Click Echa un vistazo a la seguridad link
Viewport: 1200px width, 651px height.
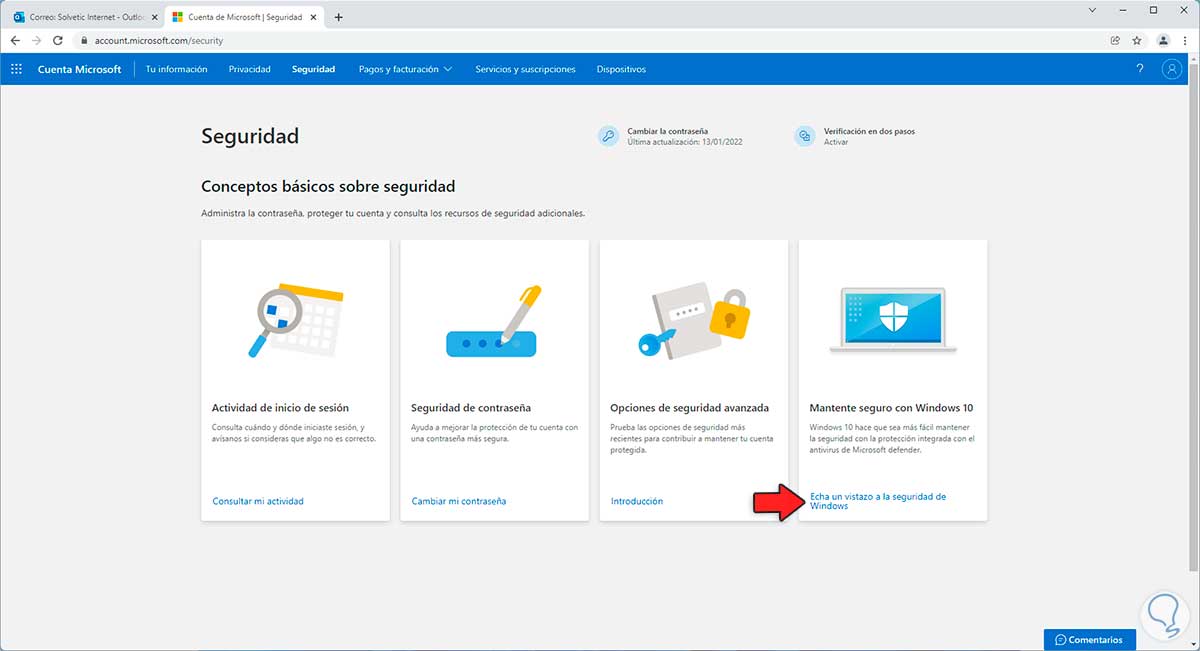coord(877,501)
